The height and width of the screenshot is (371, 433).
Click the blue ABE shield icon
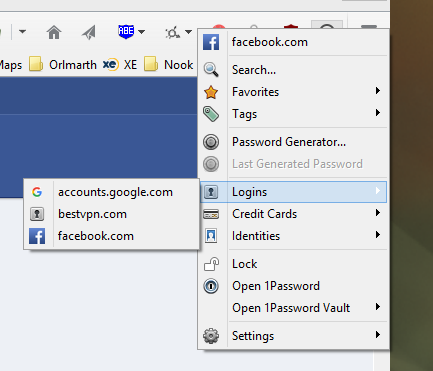[126, 32]
